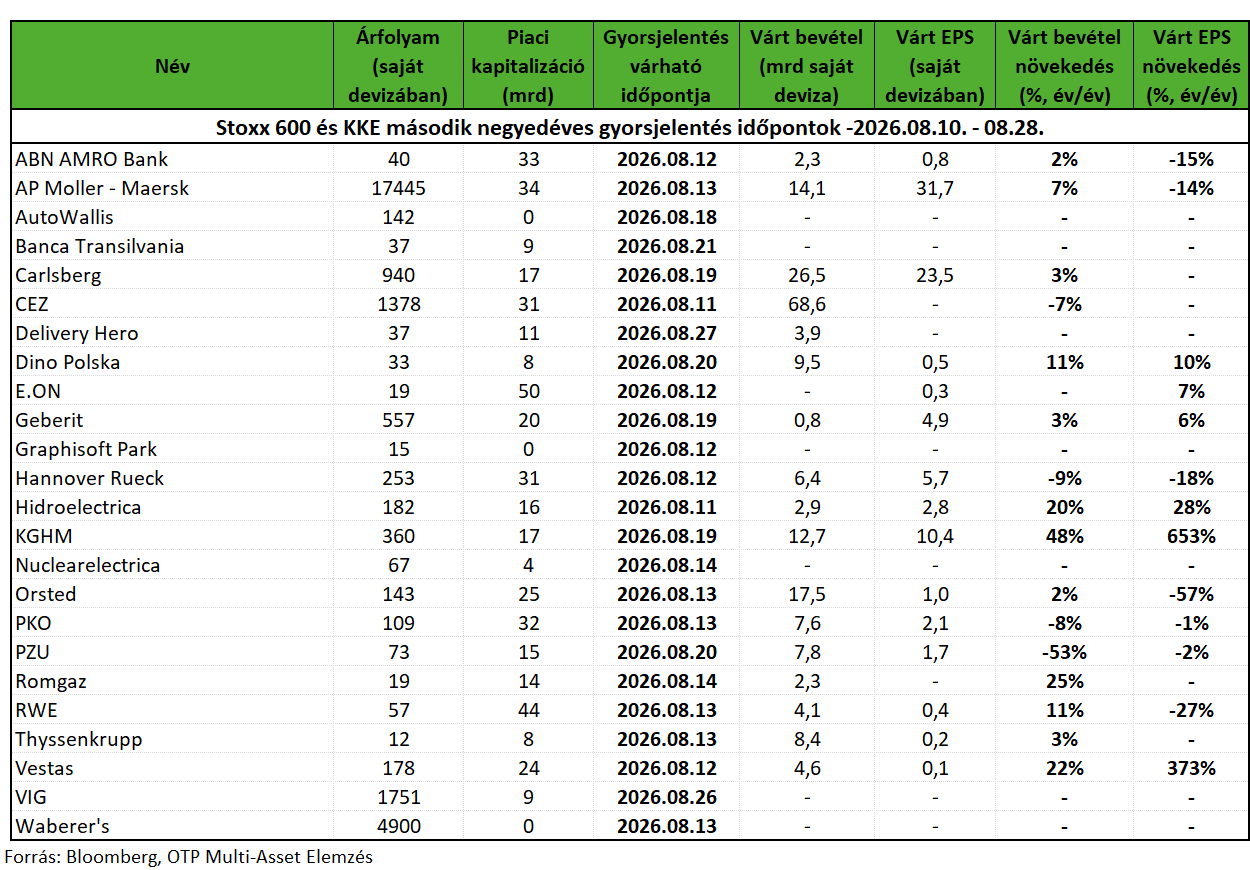The height and width of the screenshot is (870, 1250).
Task: Click Romgaz revenue growth 25%
Action: (x=1065, y=681)
